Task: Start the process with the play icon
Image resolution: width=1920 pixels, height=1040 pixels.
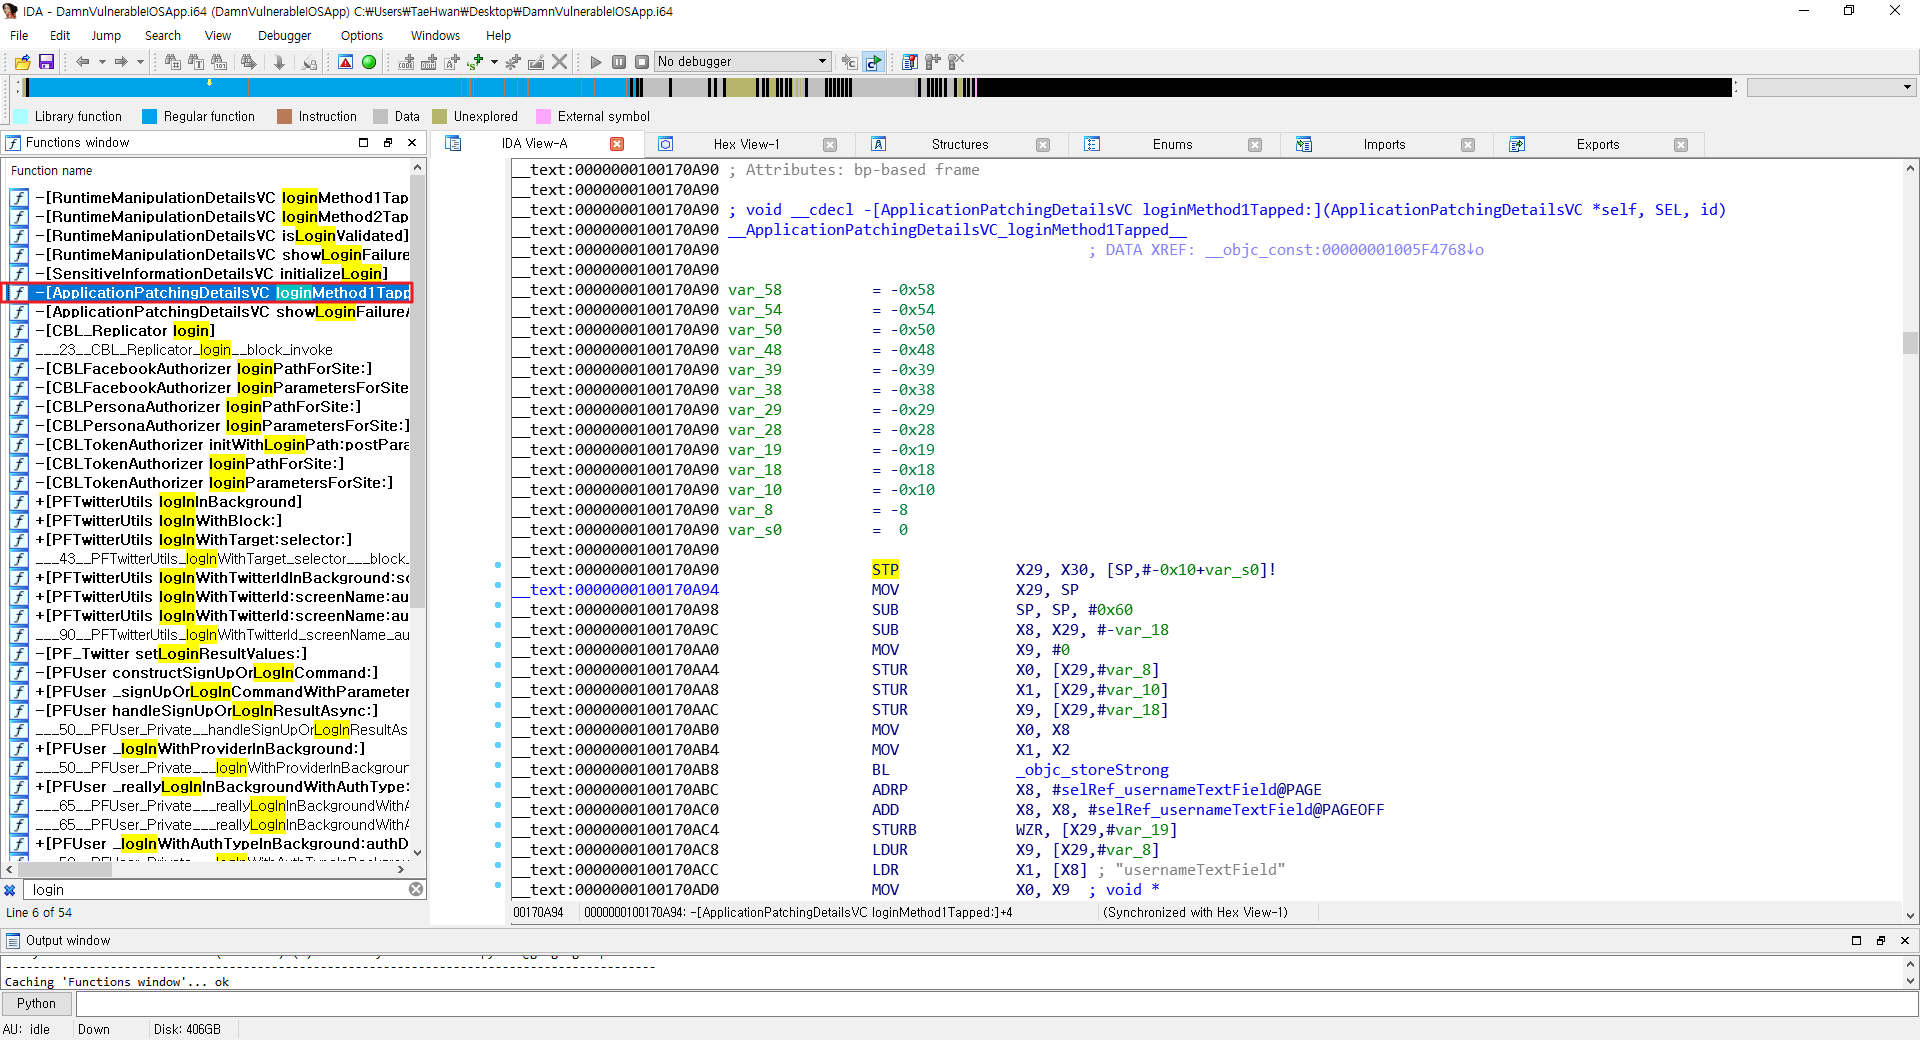Action: coord(596,62)
